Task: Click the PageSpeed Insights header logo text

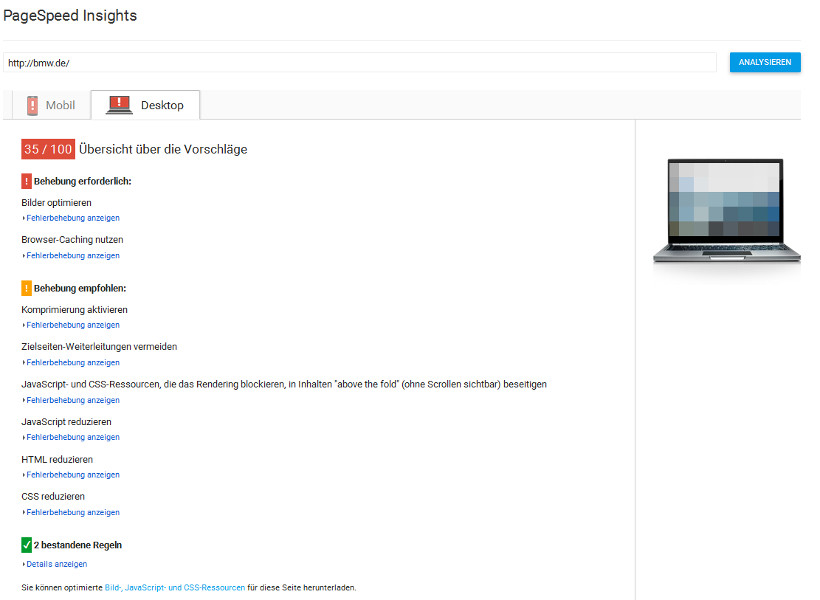Action: pos(70,16)
